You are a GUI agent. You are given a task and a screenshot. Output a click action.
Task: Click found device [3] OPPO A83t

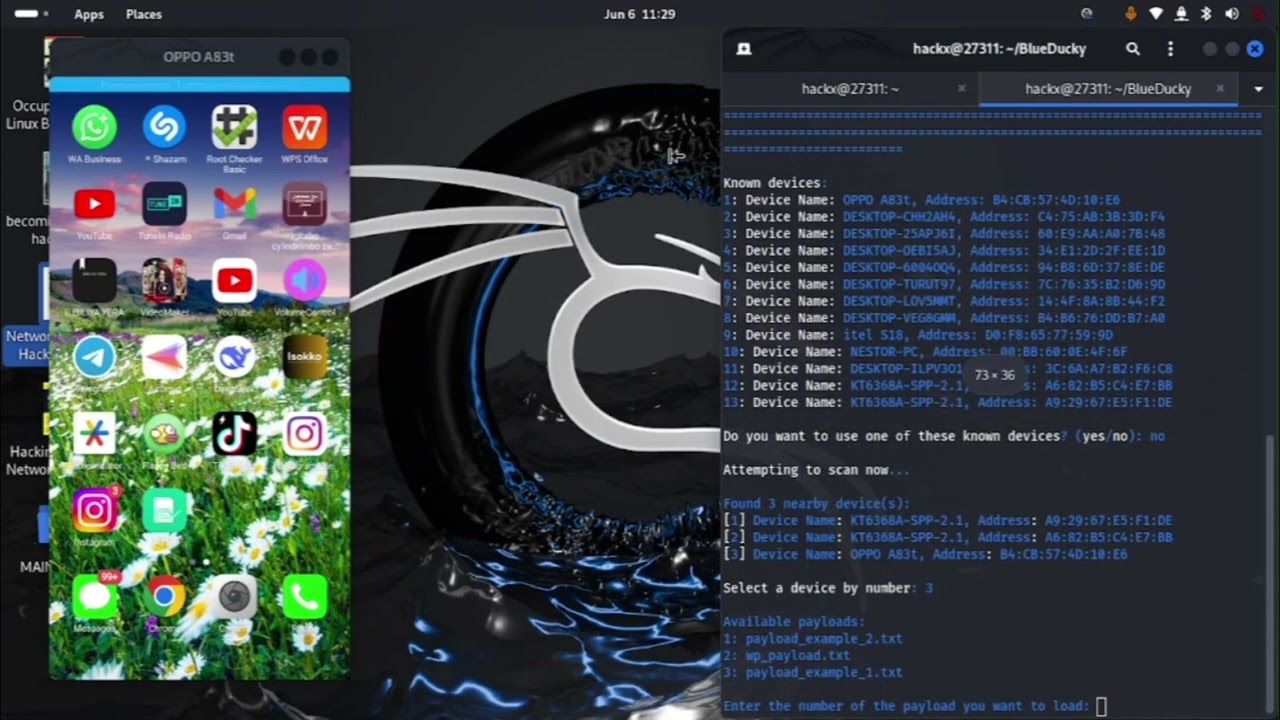coord(925,554)
